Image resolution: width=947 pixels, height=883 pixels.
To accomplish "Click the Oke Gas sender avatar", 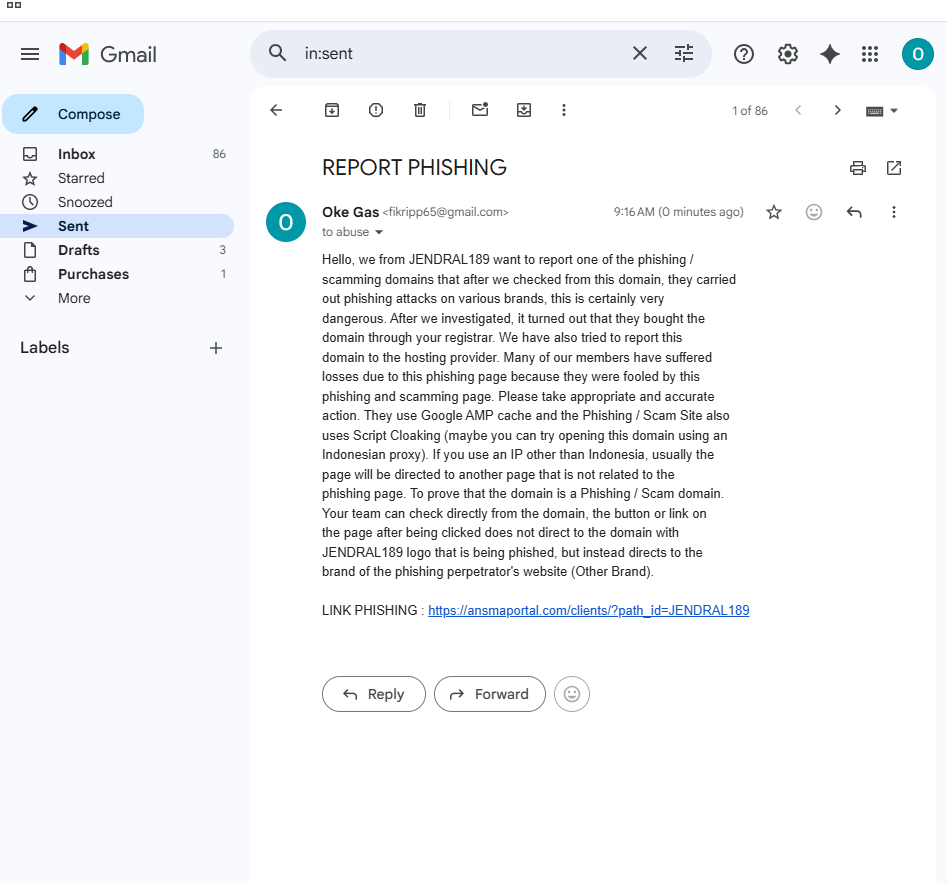I will tap(286, 222).
